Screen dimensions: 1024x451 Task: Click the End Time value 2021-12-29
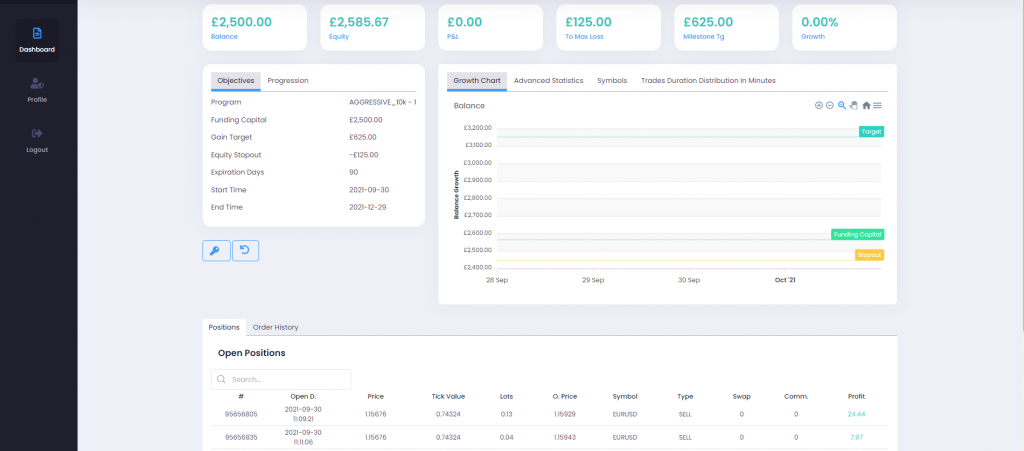point(370,207)
